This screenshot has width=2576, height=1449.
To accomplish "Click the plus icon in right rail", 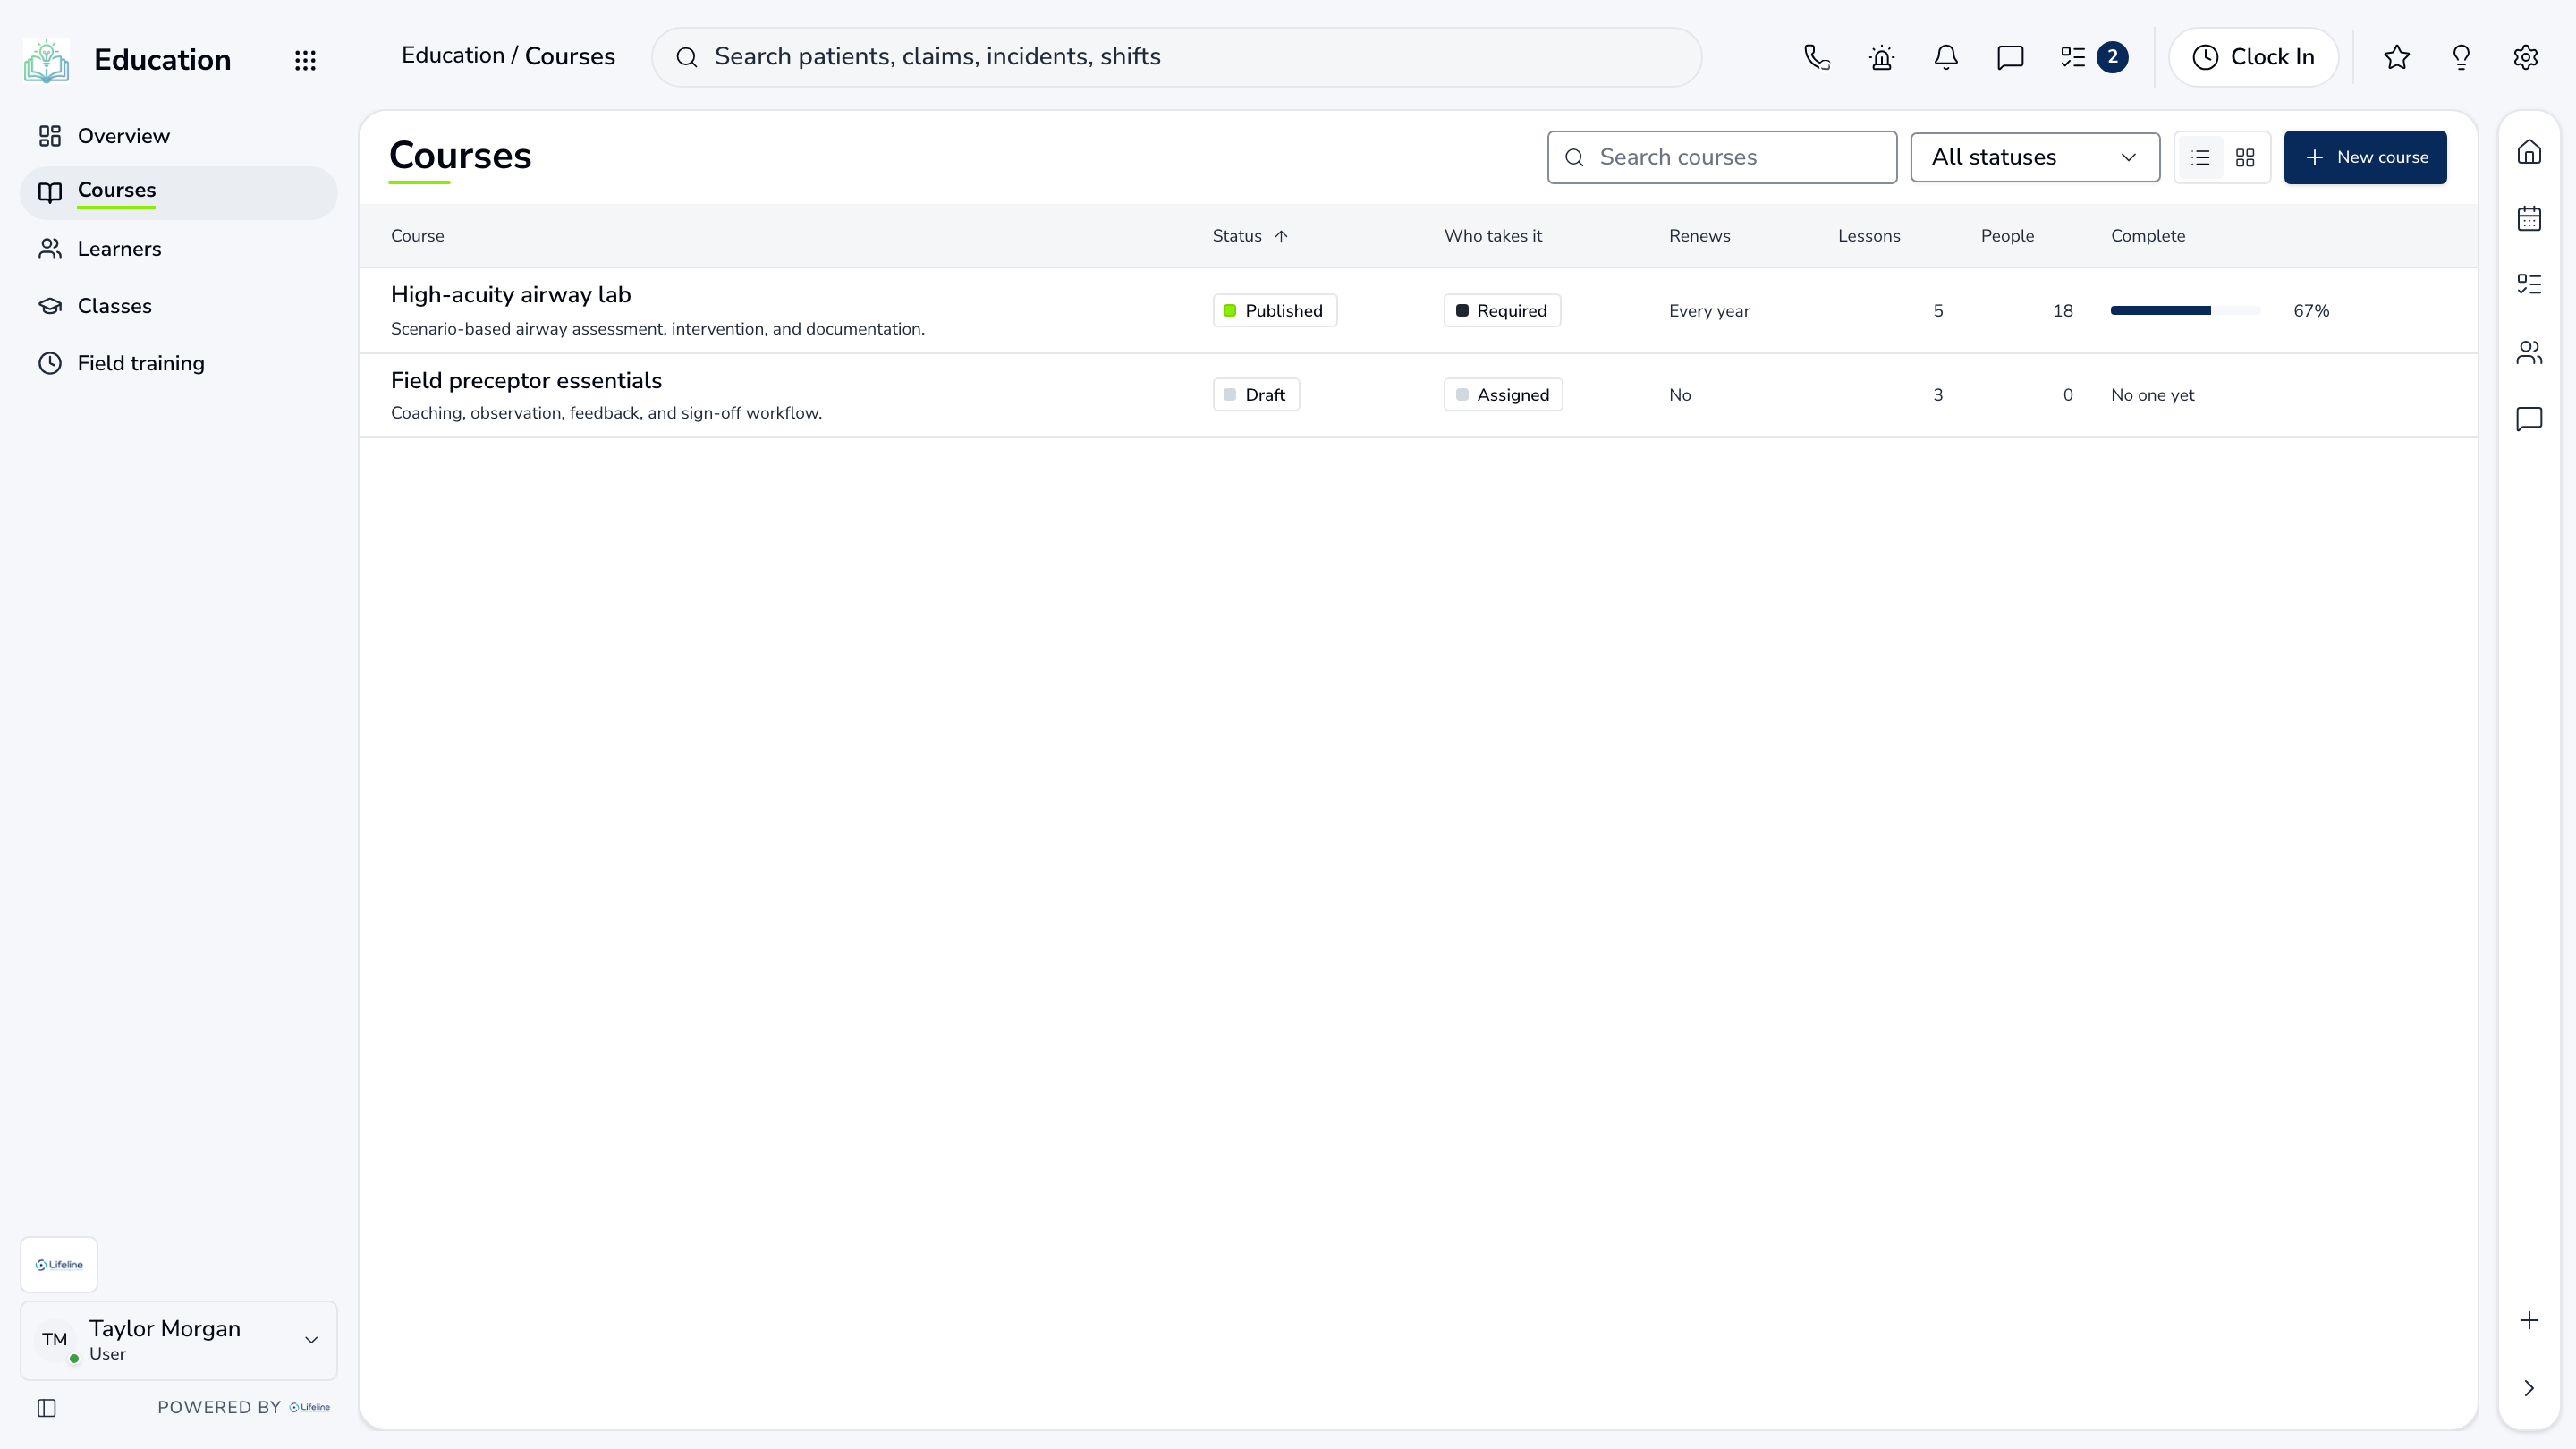I will (x=2529, y=1320).
